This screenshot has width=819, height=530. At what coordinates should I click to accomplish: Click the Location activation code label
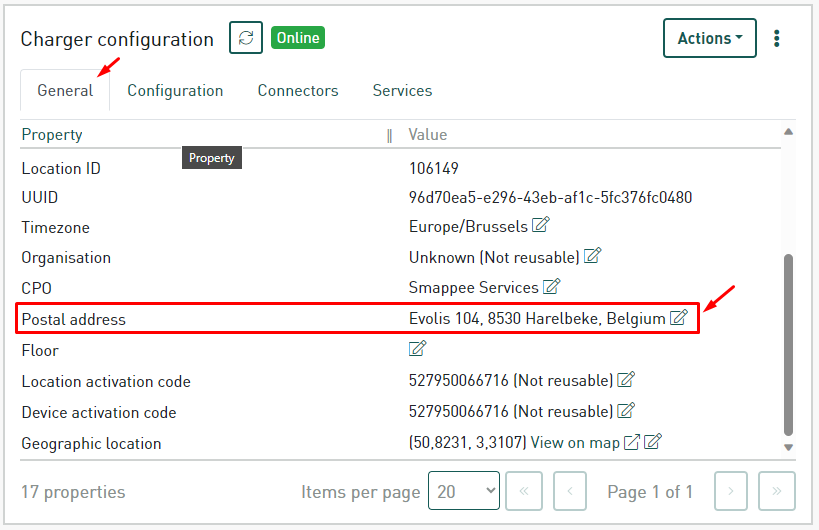pyautogui.click(x=106, y=382)
